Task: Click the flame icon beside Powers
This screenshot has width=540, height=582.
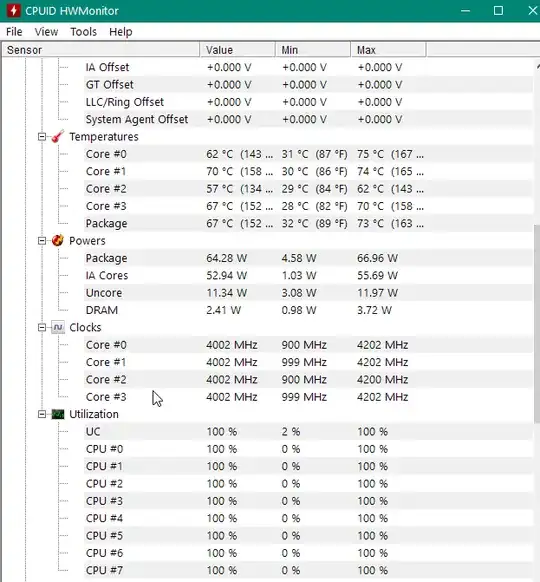Action: coord(58,241)
